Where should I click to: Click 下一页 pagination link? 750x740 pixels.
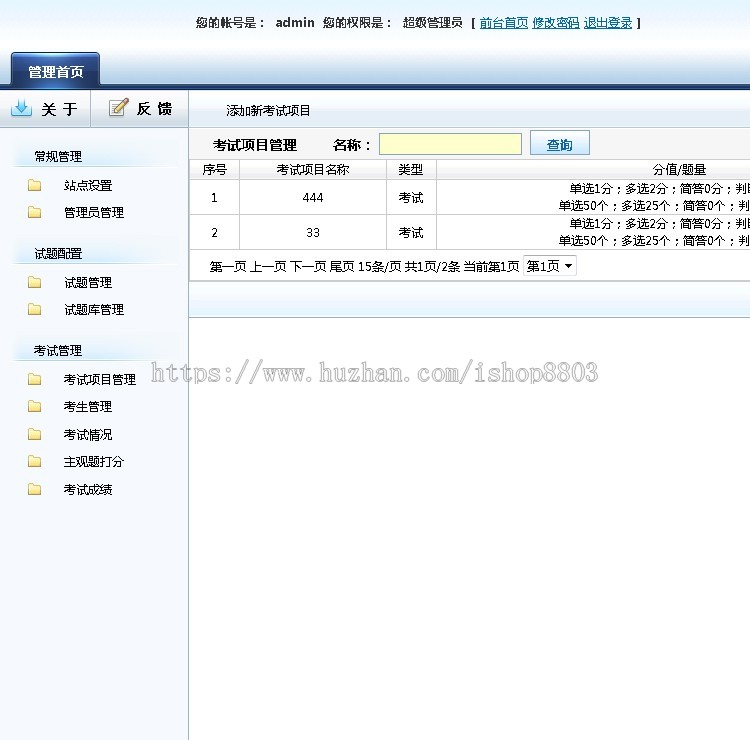point(308,266)
